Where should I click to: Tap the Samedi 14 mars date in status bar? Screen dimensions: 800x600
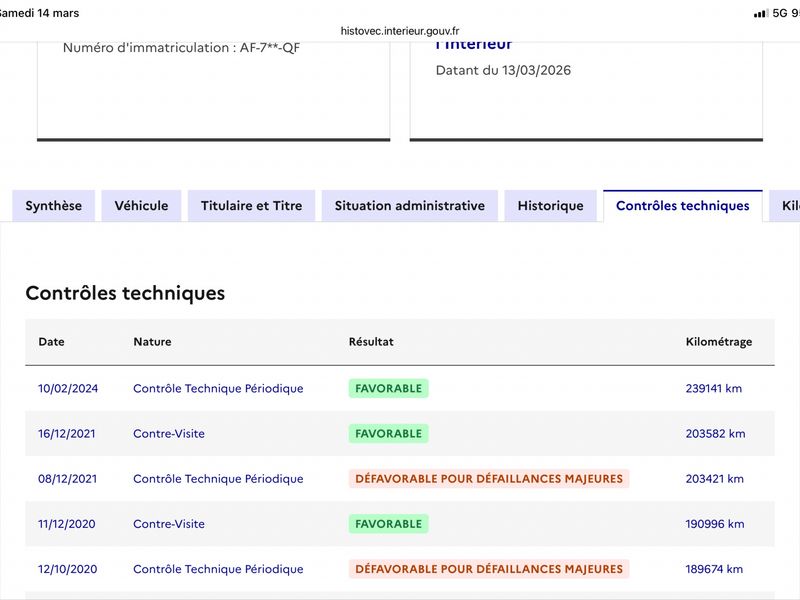click(40, 13)
